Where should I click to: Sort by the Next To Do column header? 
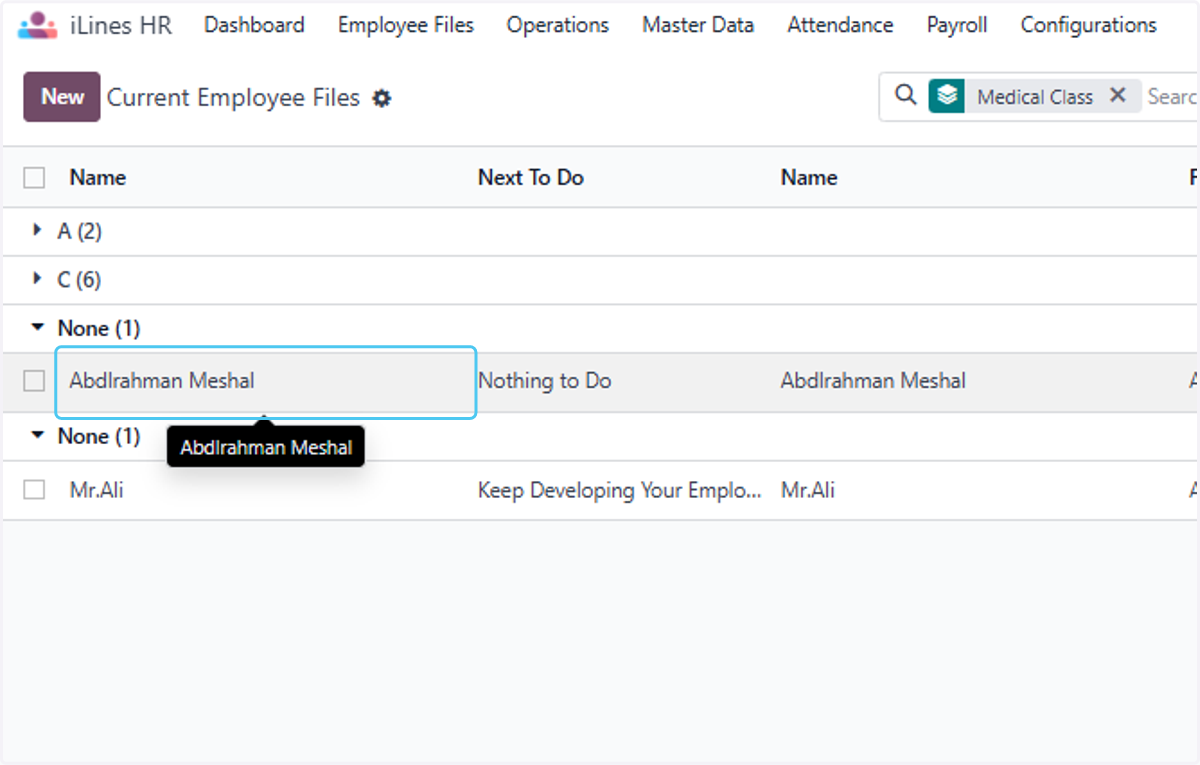pos(531,178)
